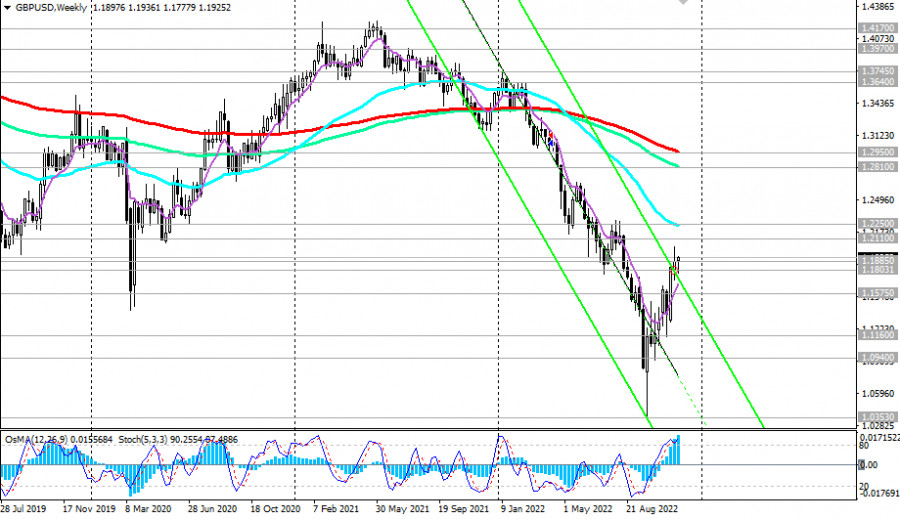Click the right end of the cyan moving average
This screenshot has width=900, height=519.
[679, 225]
